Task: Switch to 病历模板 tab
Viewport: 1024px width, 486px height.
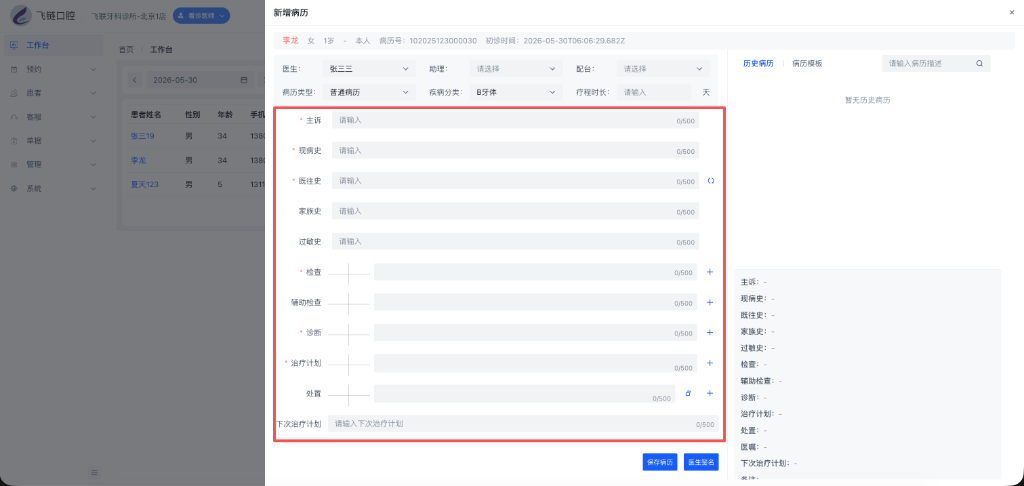Action: coord(807,63)
